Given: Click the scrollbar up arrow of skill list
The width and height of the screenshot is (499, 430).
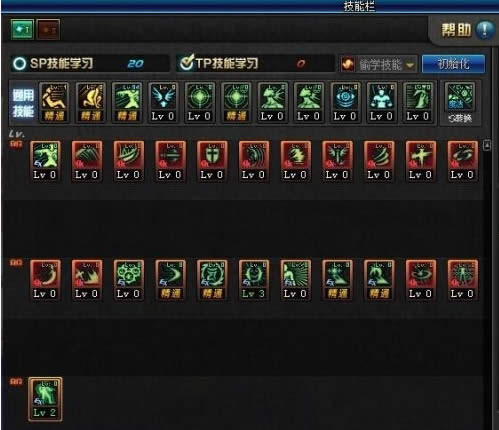Looking at the screenshot, I should [487, 145].
